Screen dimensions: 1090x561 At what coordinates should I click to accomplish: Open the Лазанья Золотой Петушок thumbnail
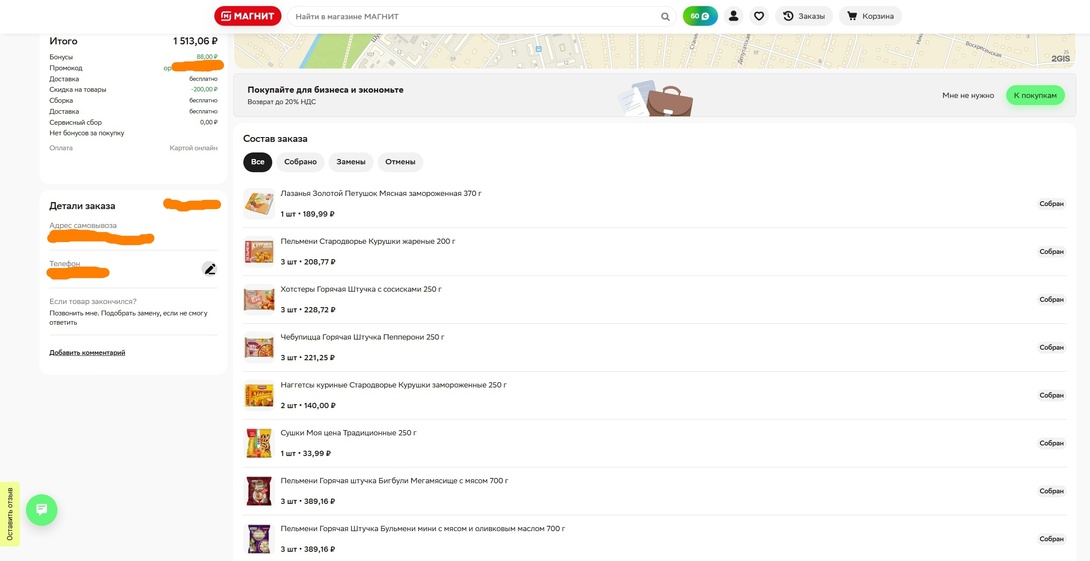(x=259, y=204)
